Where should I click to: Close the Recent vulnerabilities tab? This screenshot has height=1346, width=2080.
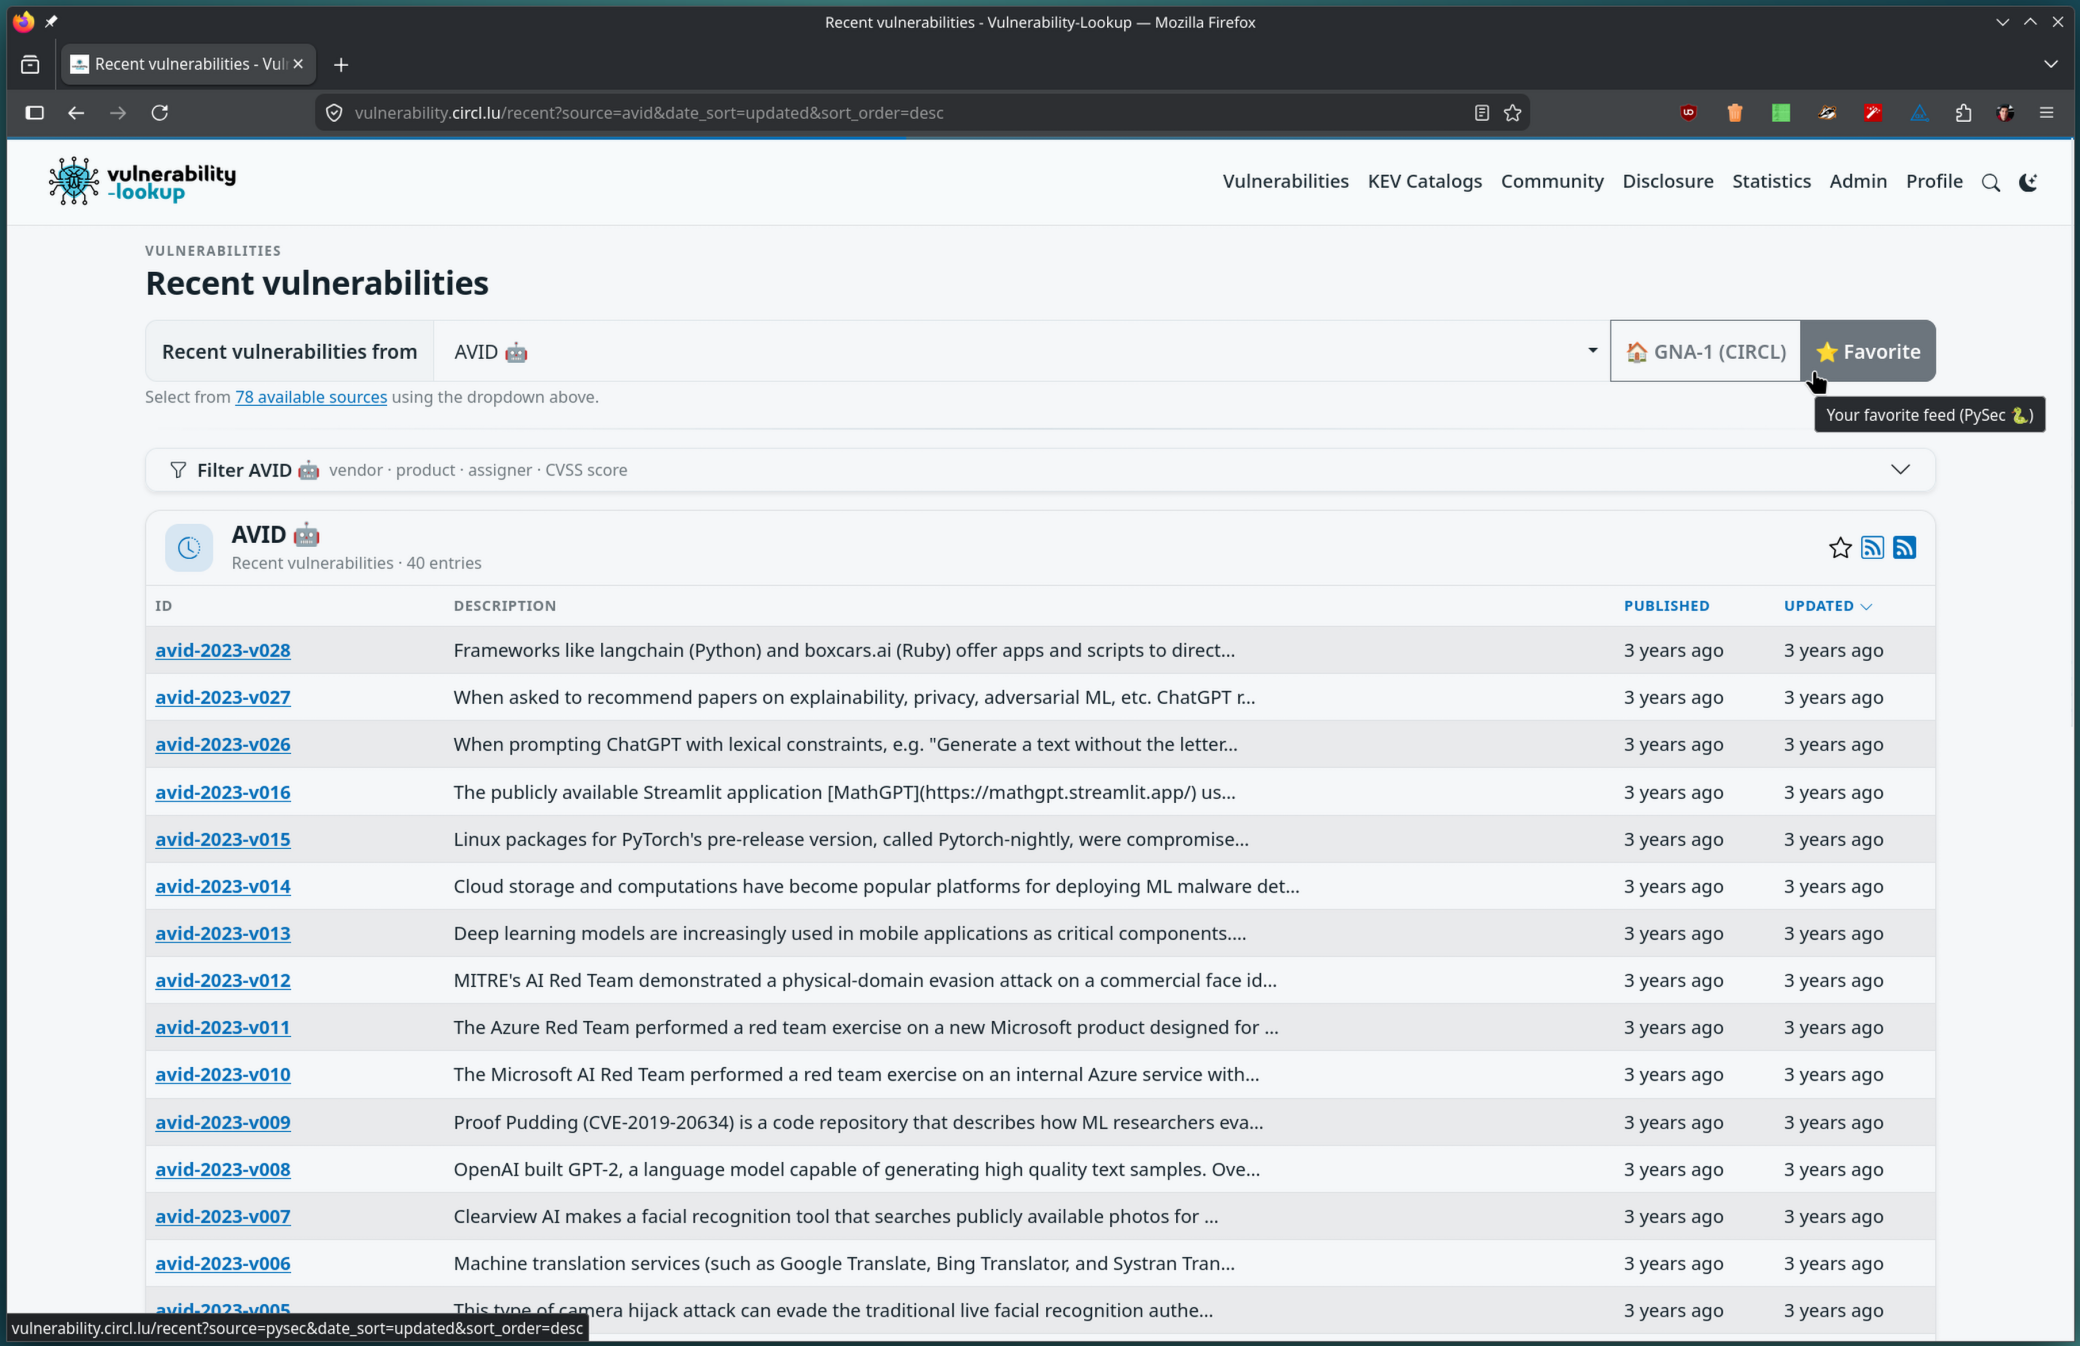click(x=297, y=64)
